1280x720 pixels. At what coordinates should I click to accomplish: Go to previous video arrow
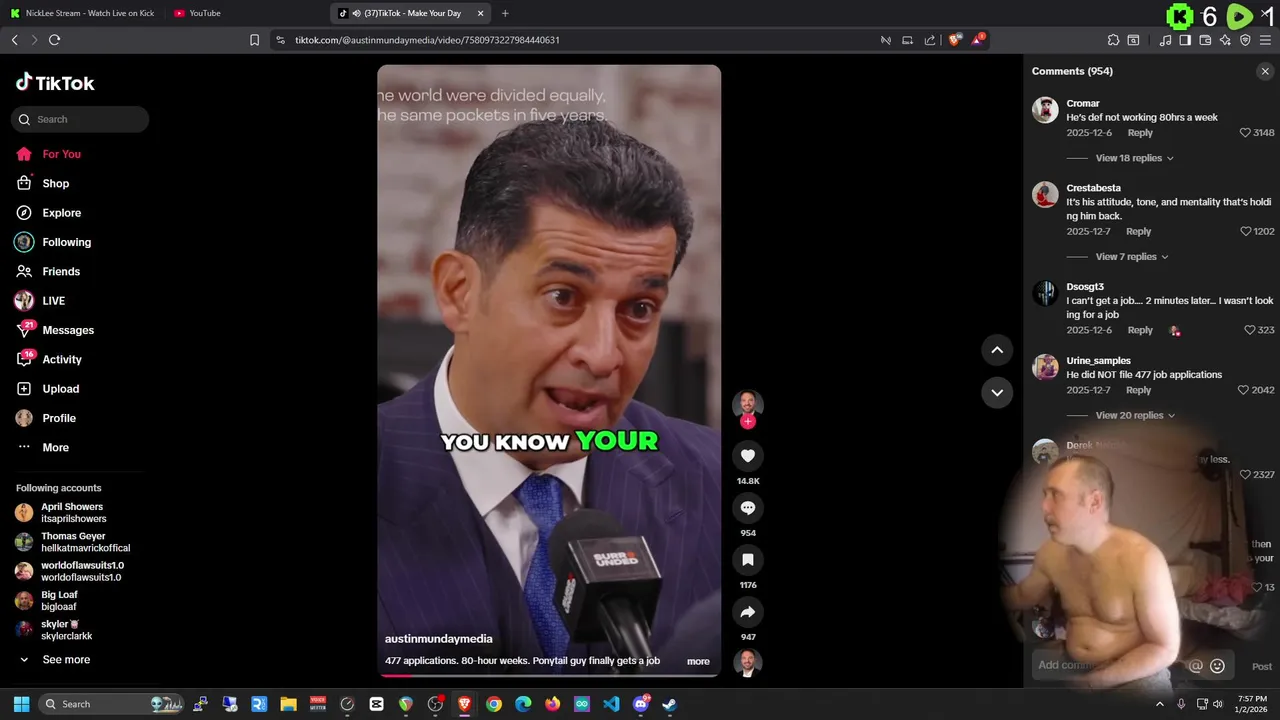(997, 350)
